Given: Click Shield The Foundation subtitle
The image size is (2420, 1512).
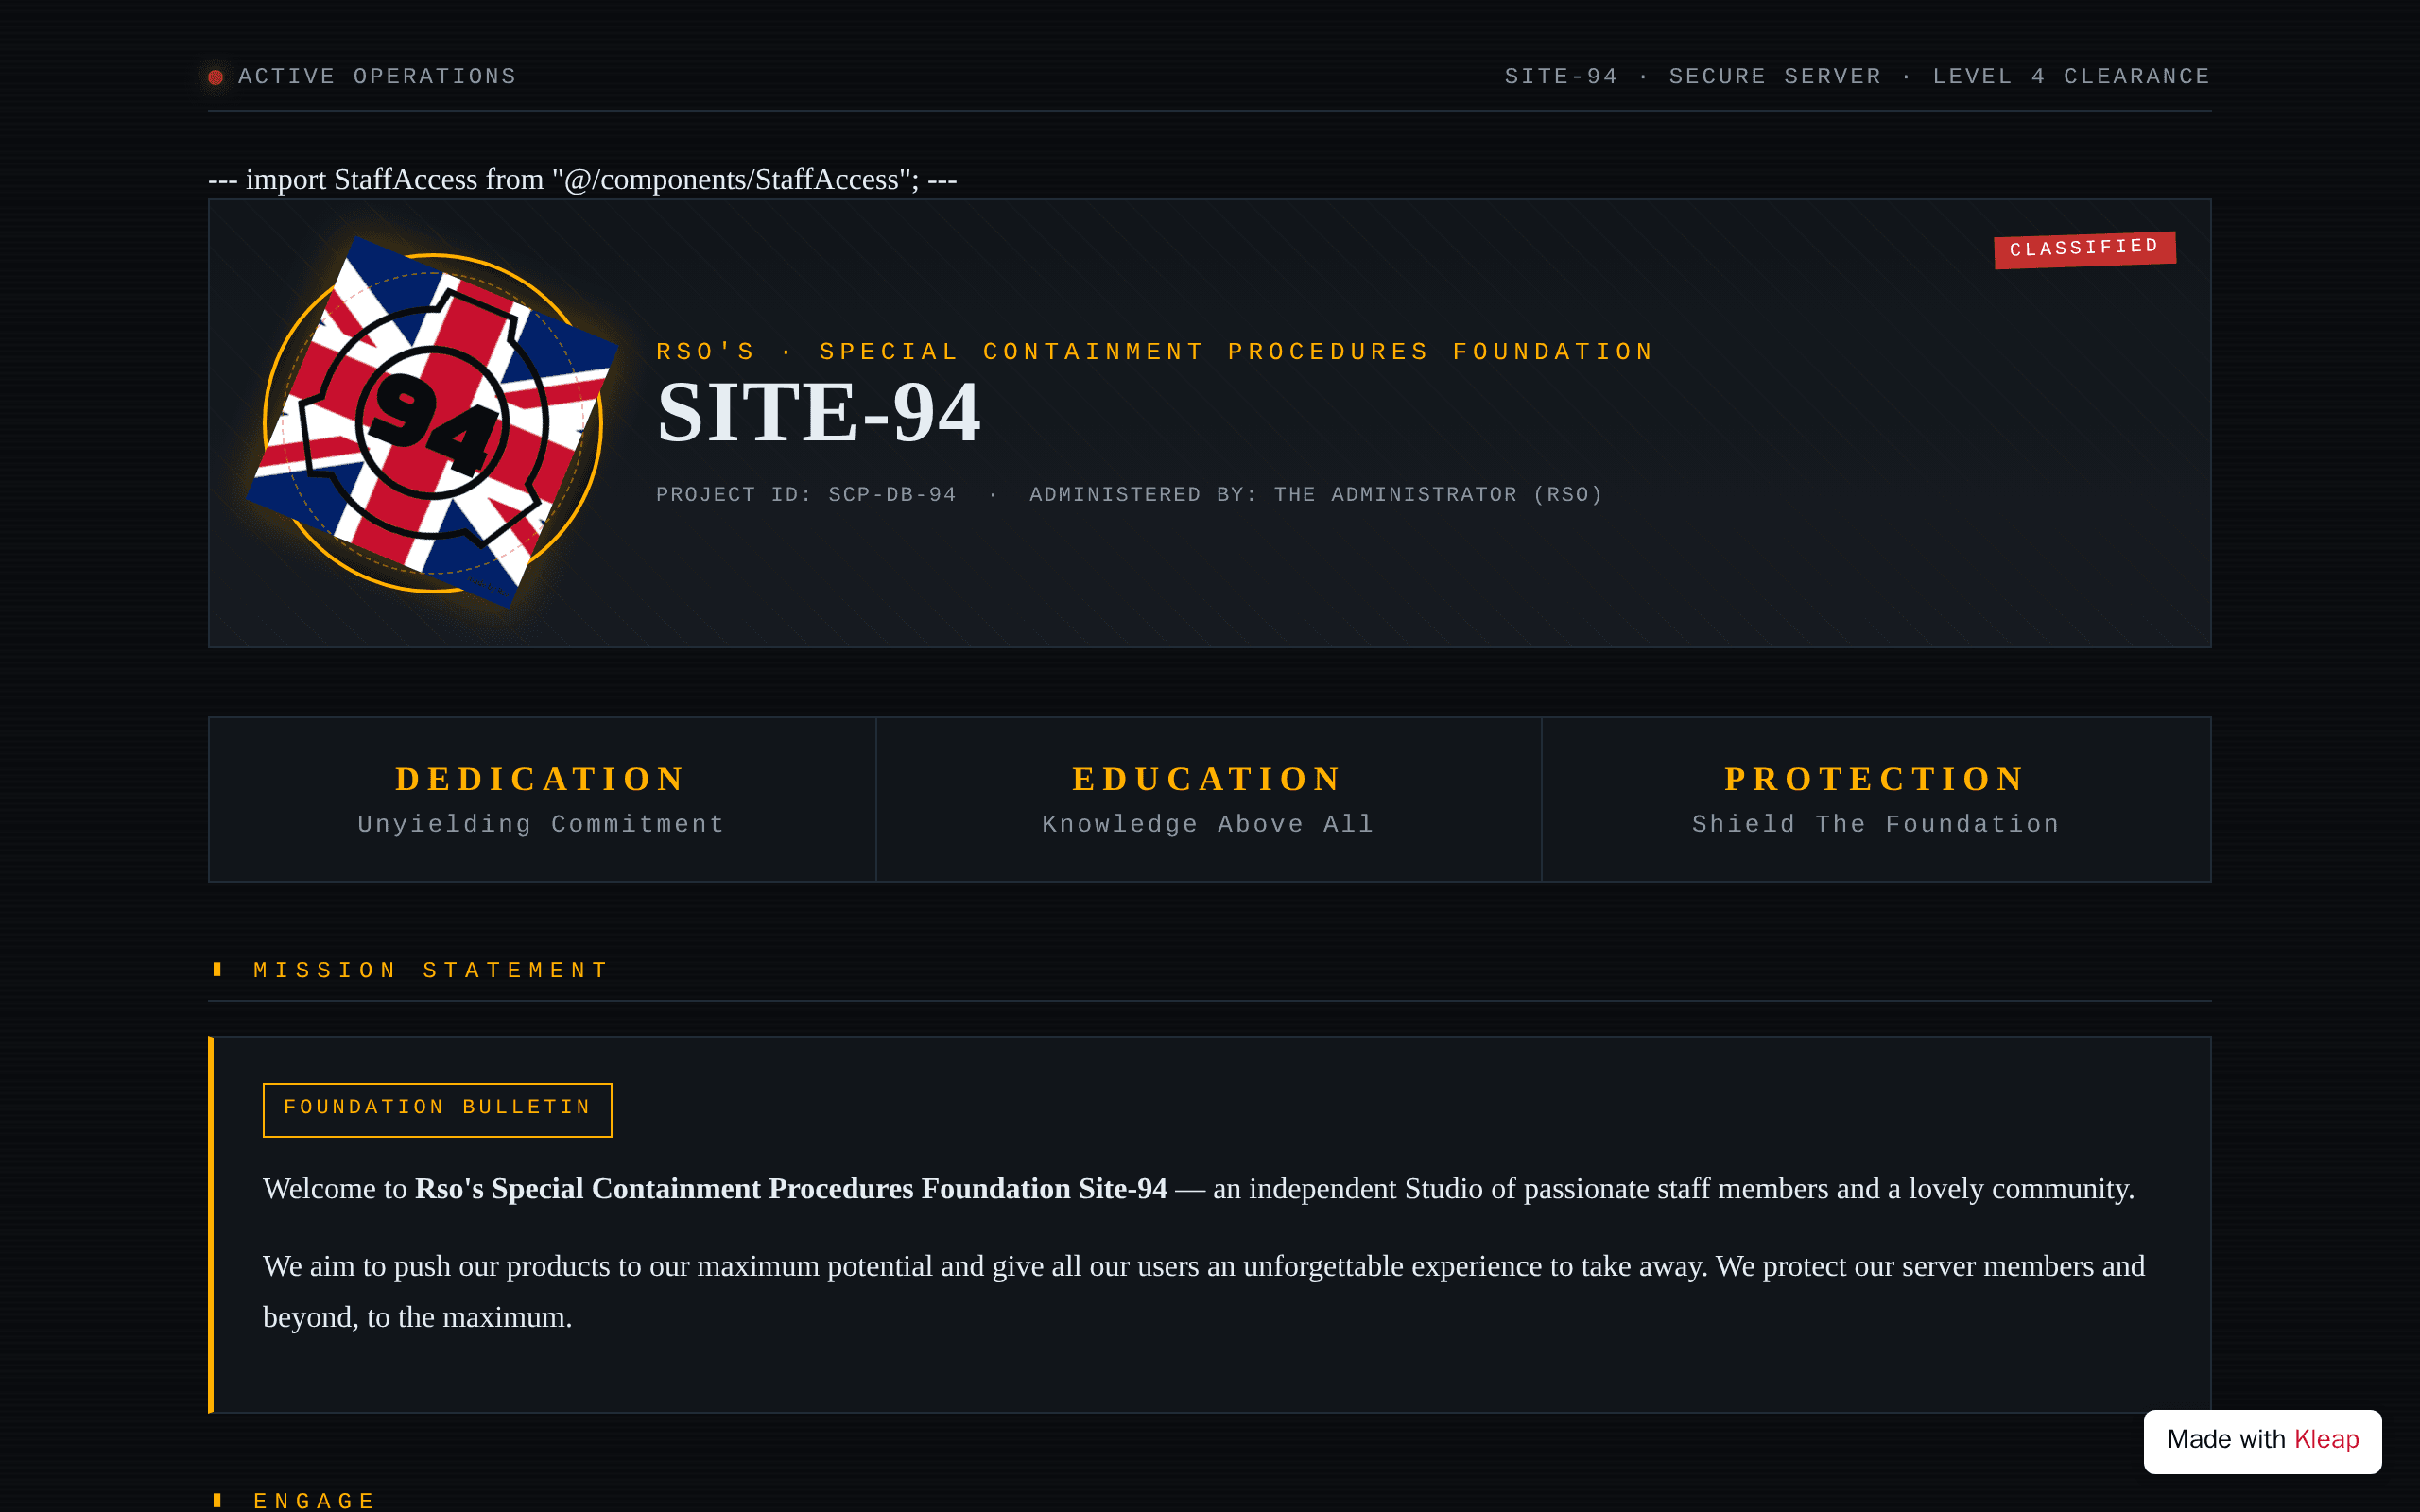Looking at the screenshot, I should tap(1876, 825).
